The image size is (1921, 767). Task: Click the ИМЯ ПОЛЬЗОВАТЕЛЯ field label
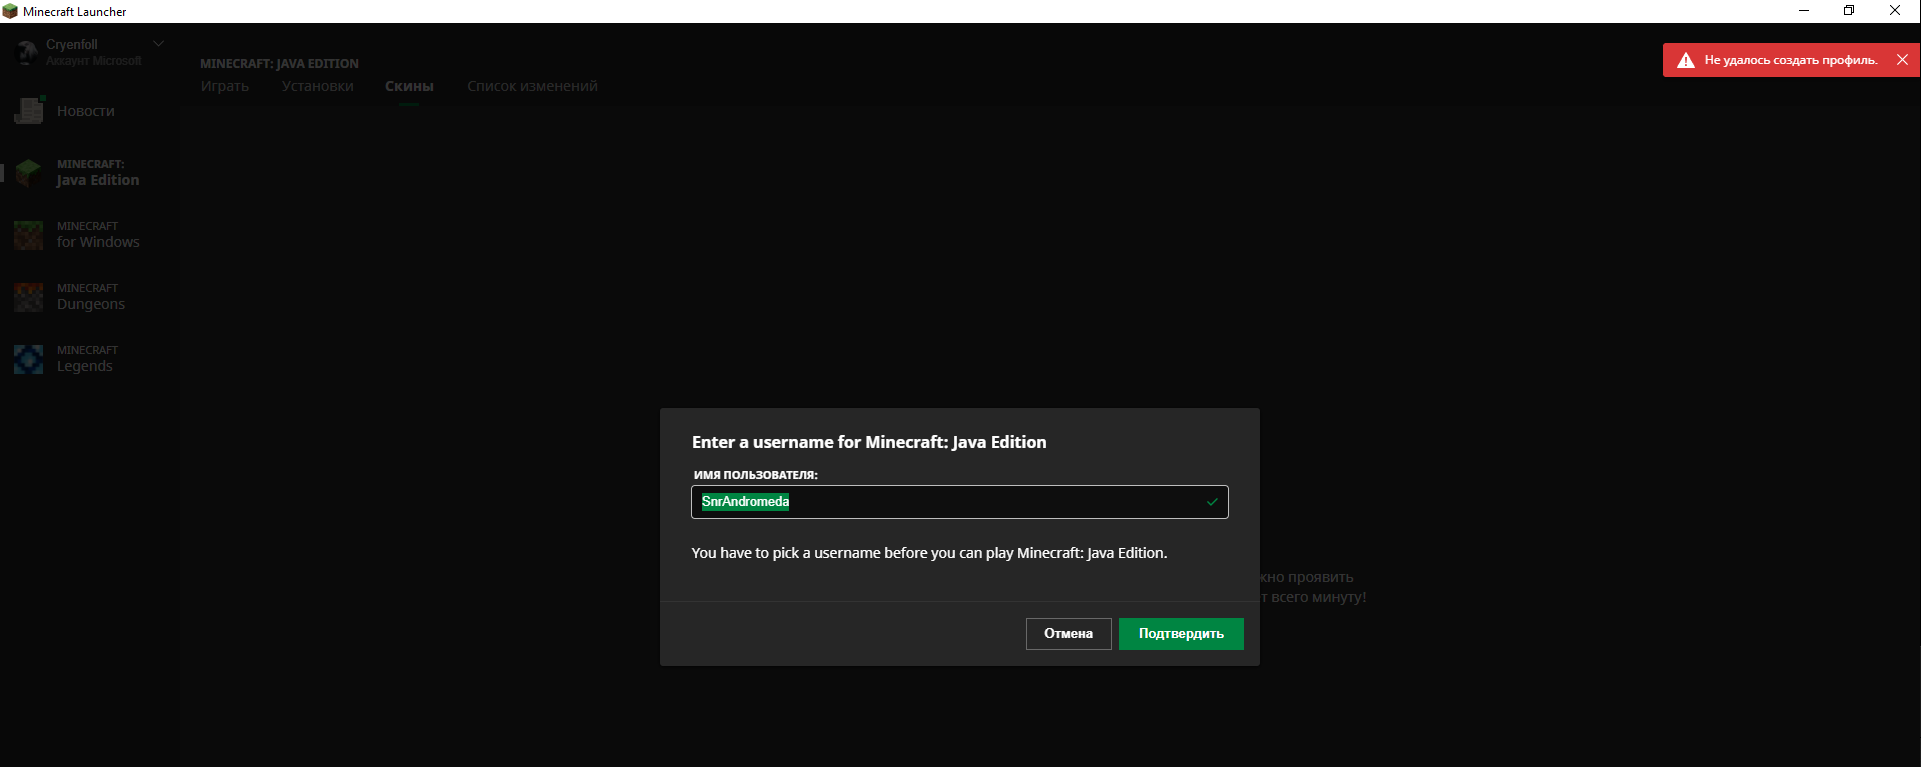tap(756, 475)
